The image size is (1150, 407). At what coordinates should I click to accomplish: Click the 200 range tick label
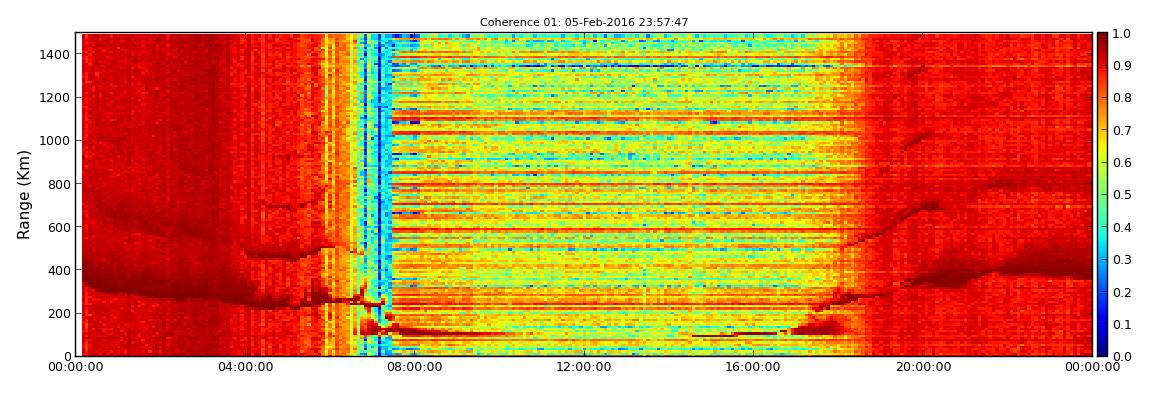pos(59,314)
